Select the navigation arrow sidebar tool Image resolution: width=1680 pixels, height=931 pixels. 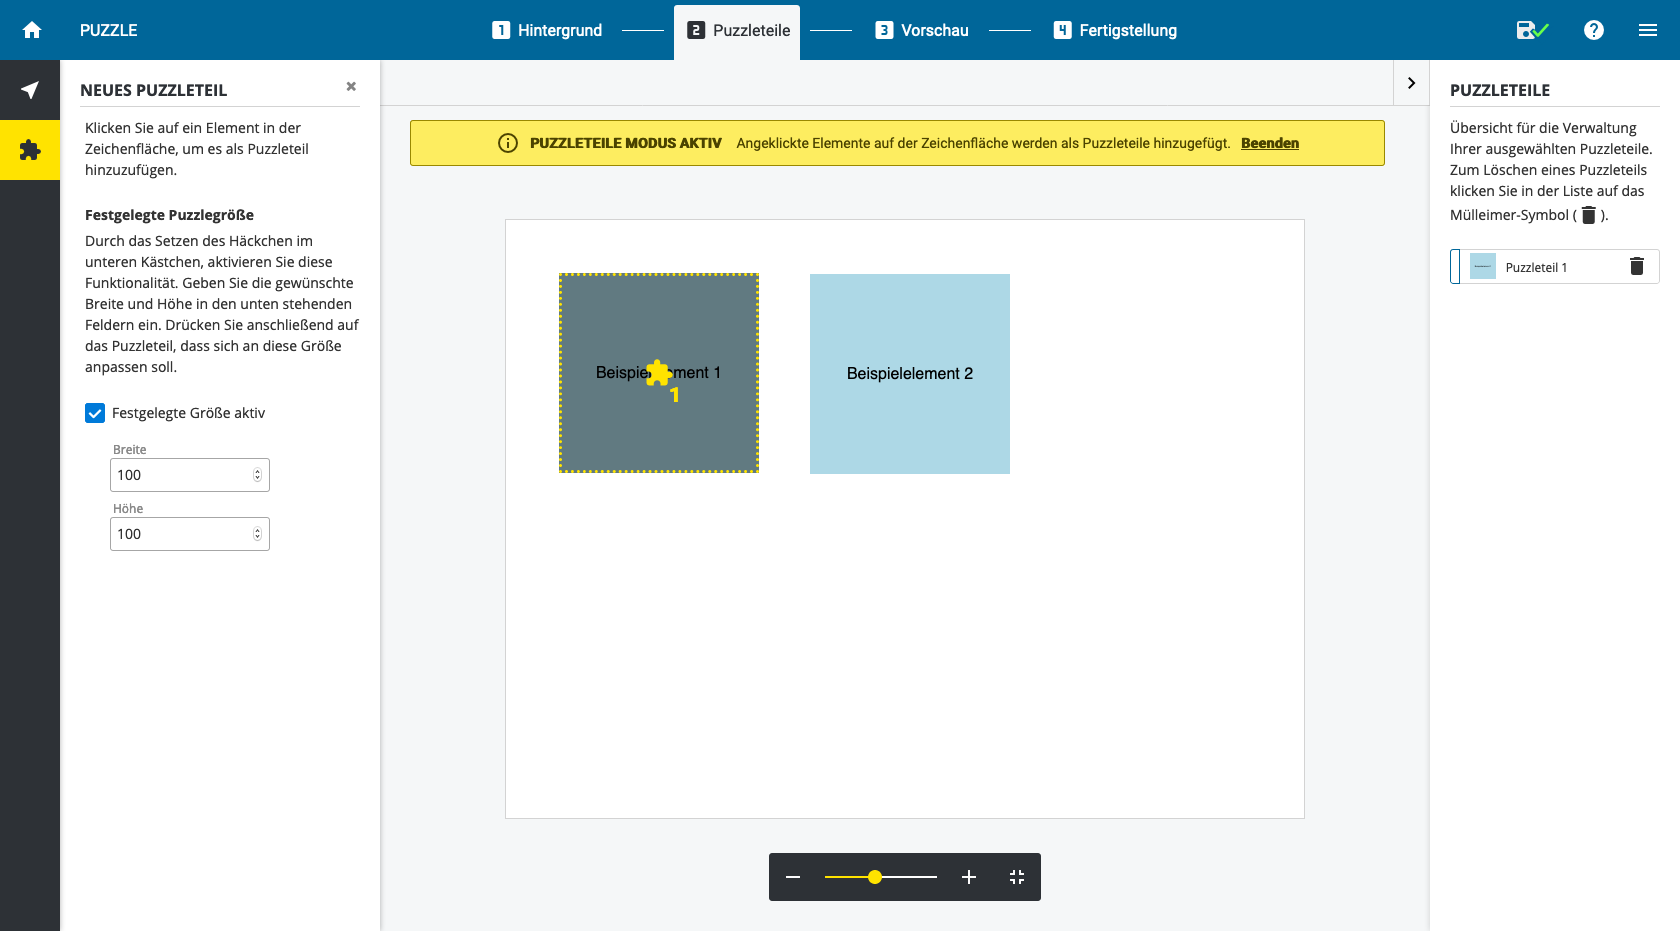pyautogui.click(x=30, y=90)
